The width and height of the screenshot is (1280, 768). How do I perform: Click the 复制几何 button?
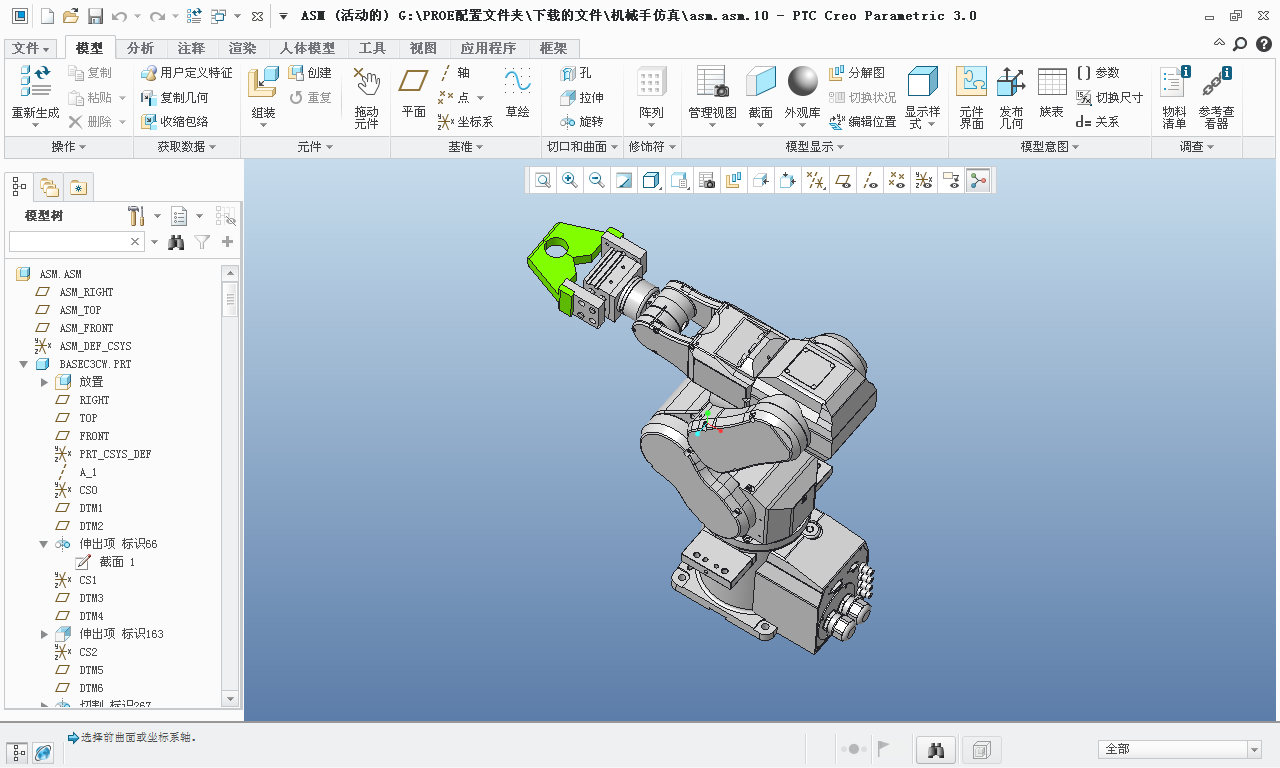[176, 97]
